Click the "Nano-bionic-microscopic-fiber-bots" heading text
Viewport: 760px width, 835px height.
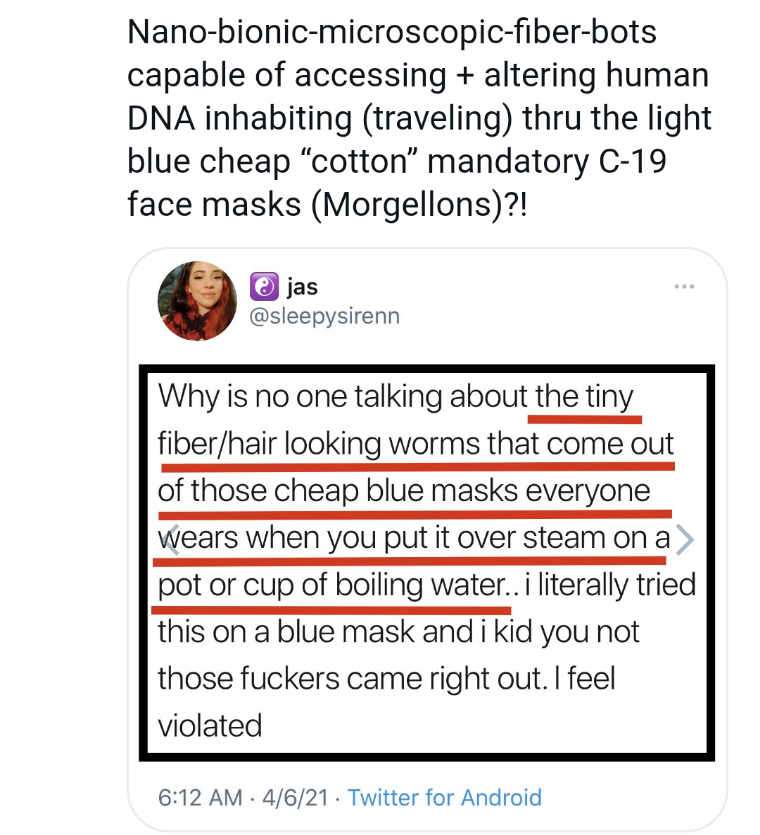click(392, 33)
